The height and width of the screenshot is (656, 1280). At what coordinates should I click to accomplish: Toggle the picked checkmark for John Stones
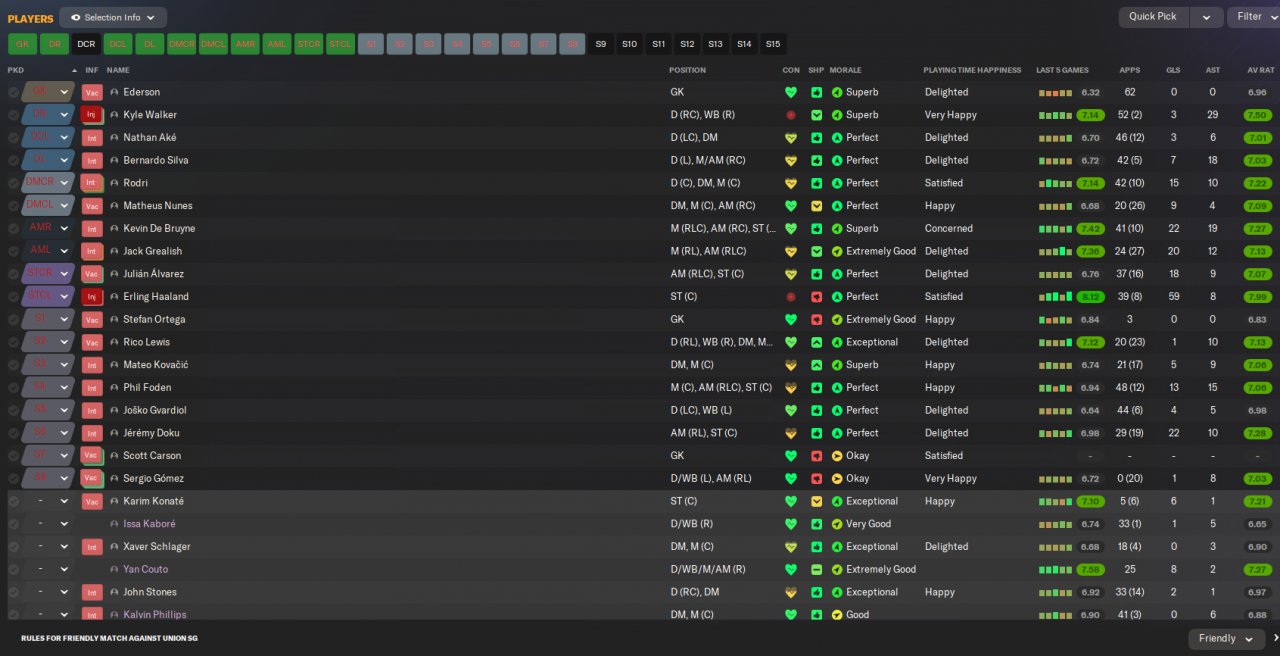point(13,592)
